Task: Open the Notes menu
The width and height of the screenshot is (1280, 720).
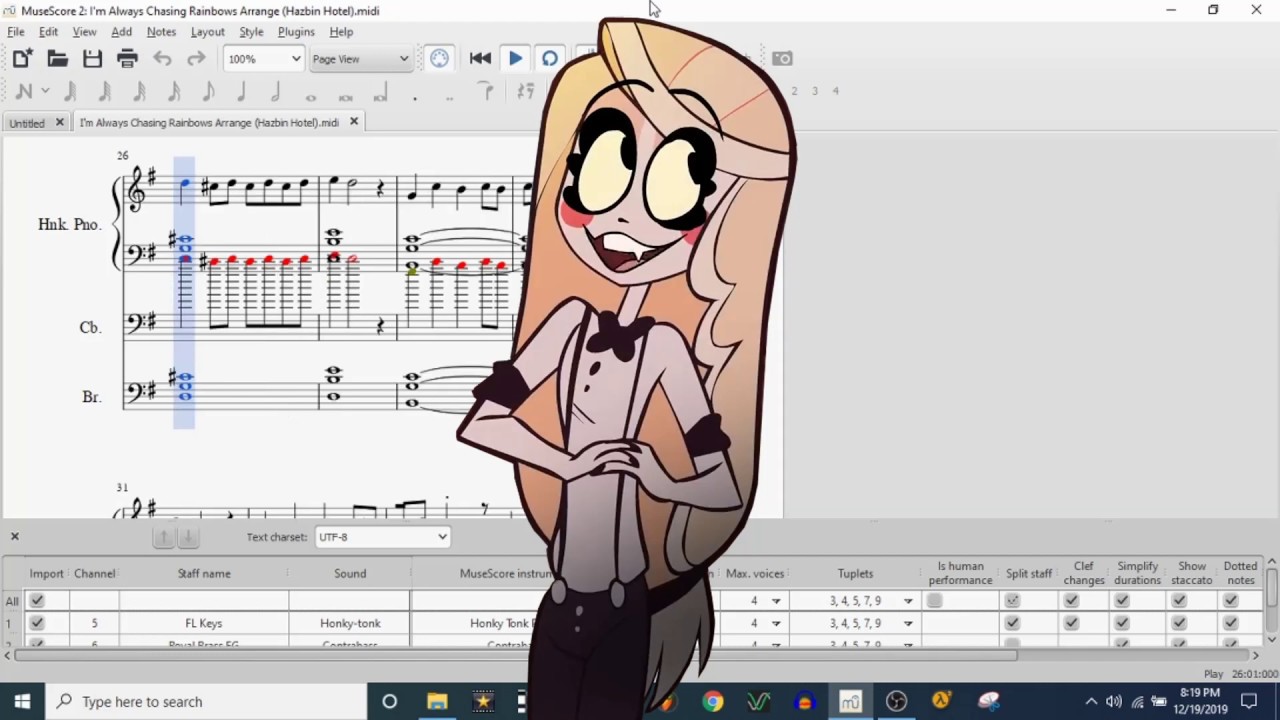Action: [x=161, y=32]
